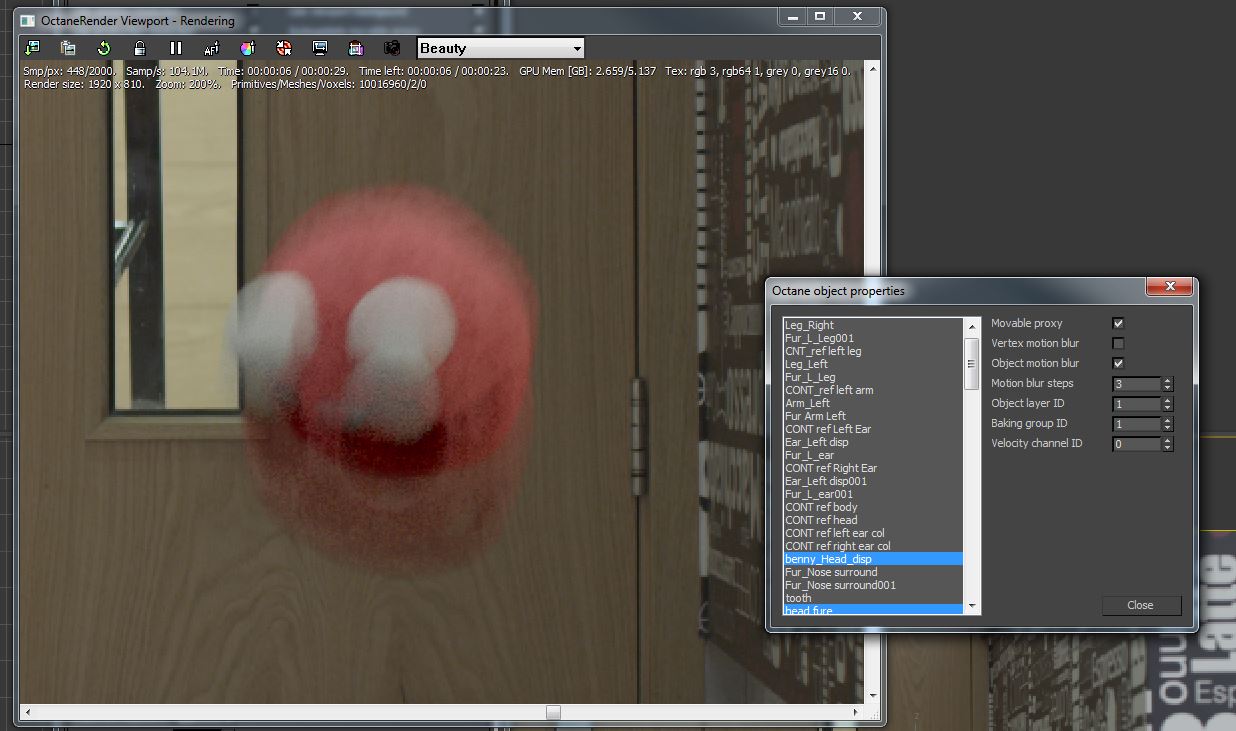The width and height of the screenshot is (1236, 731).
Task: Maximize the OctaneRender Viewport window
Action: pyautogui.click(x=820, y=16)
